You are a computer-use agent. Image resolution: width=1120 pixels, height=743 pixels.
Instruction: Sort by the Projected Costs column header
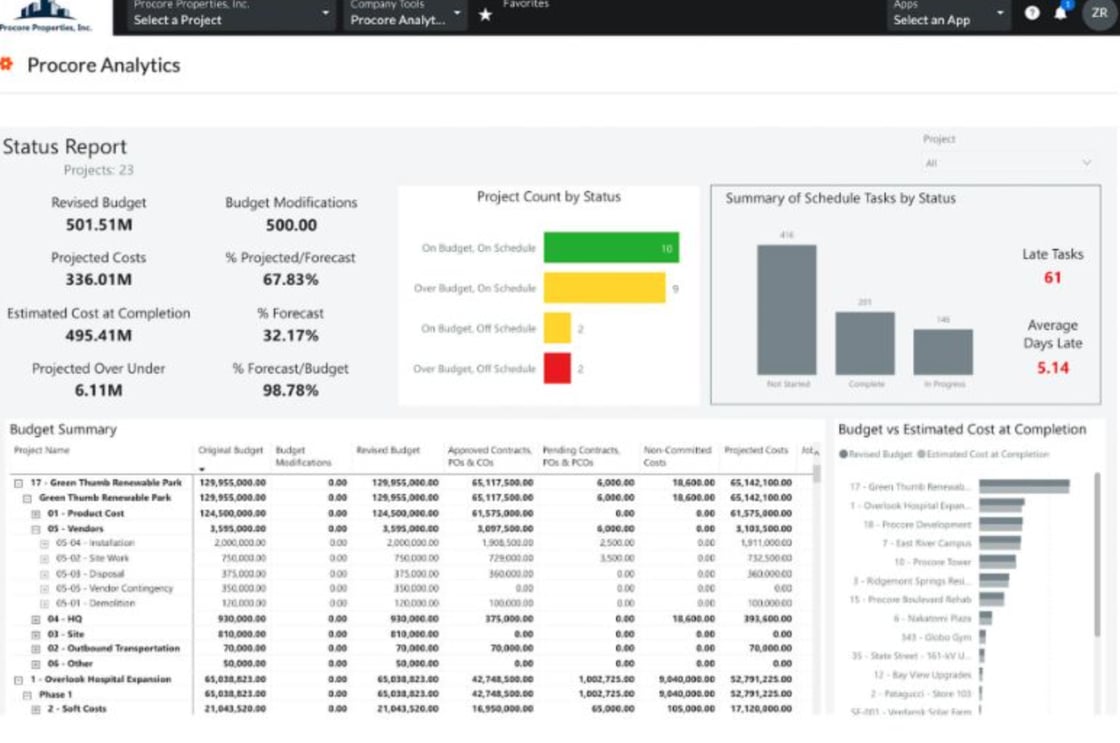(x=756, y=450)
